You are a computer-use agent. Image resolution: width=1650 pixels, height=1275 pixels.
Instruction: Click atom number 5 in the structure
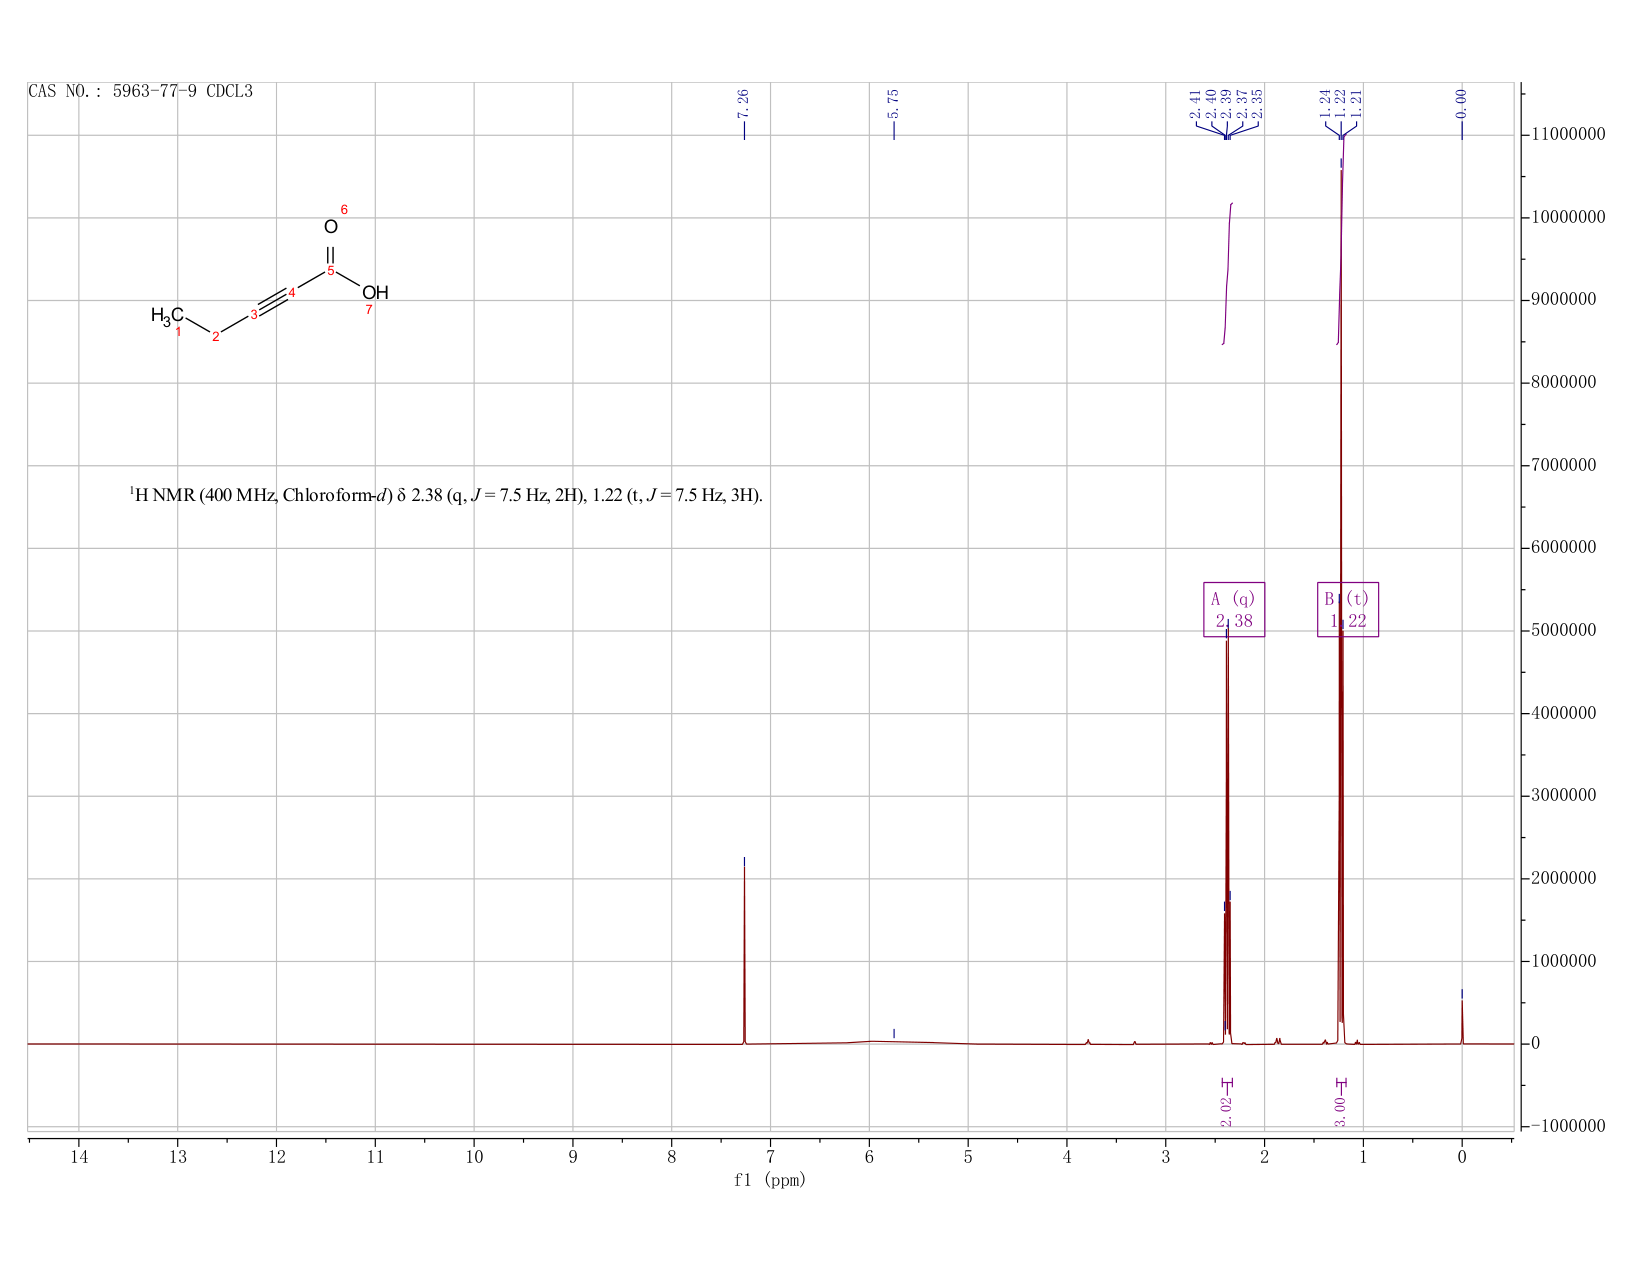pyautogui.click(x=331, y=271)
